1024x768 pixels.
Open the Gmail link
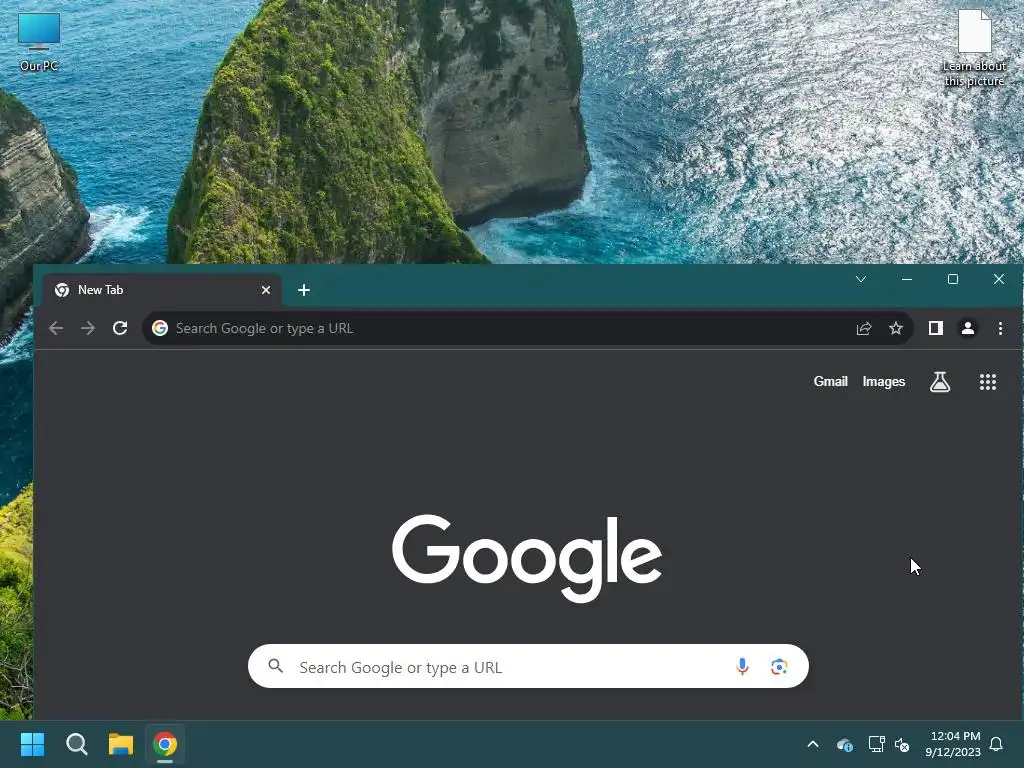click(831, 381)
